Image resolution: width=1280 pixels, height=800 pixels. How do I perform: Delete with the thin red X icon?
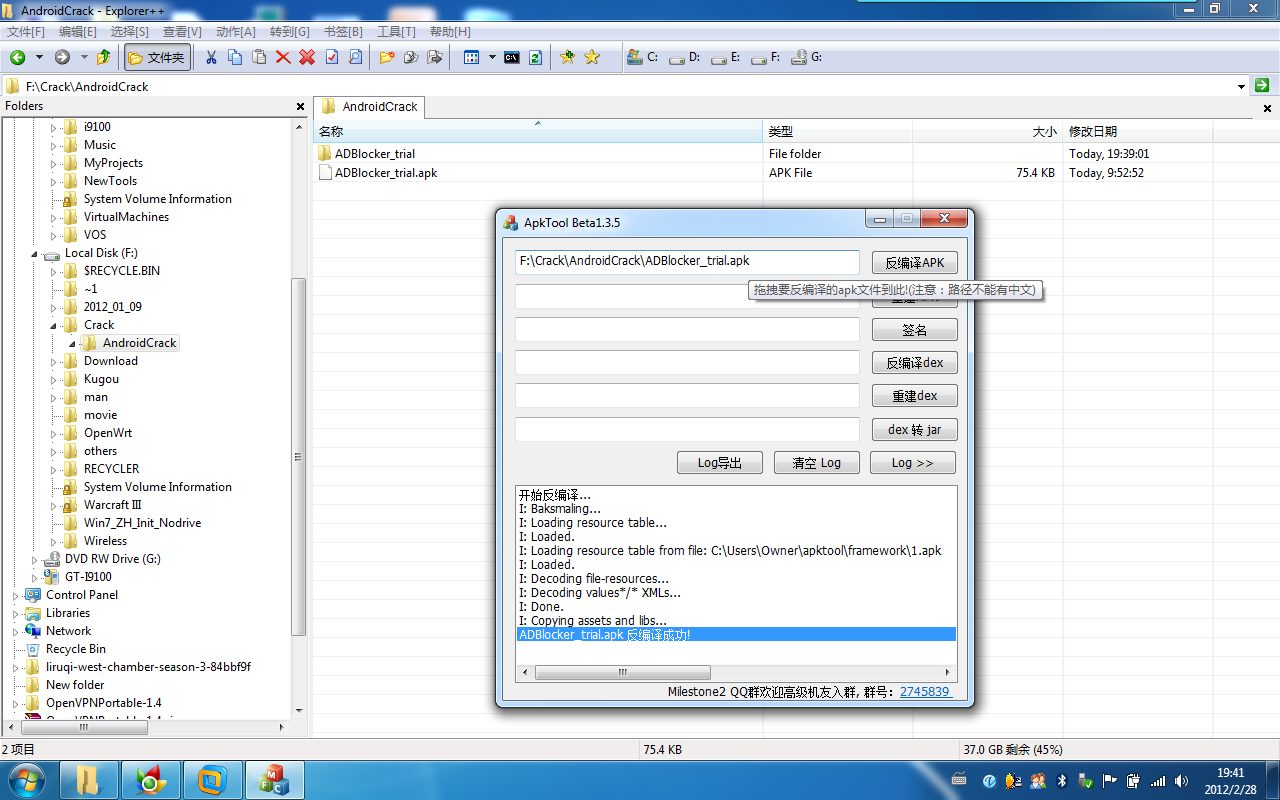pos(283,58)
